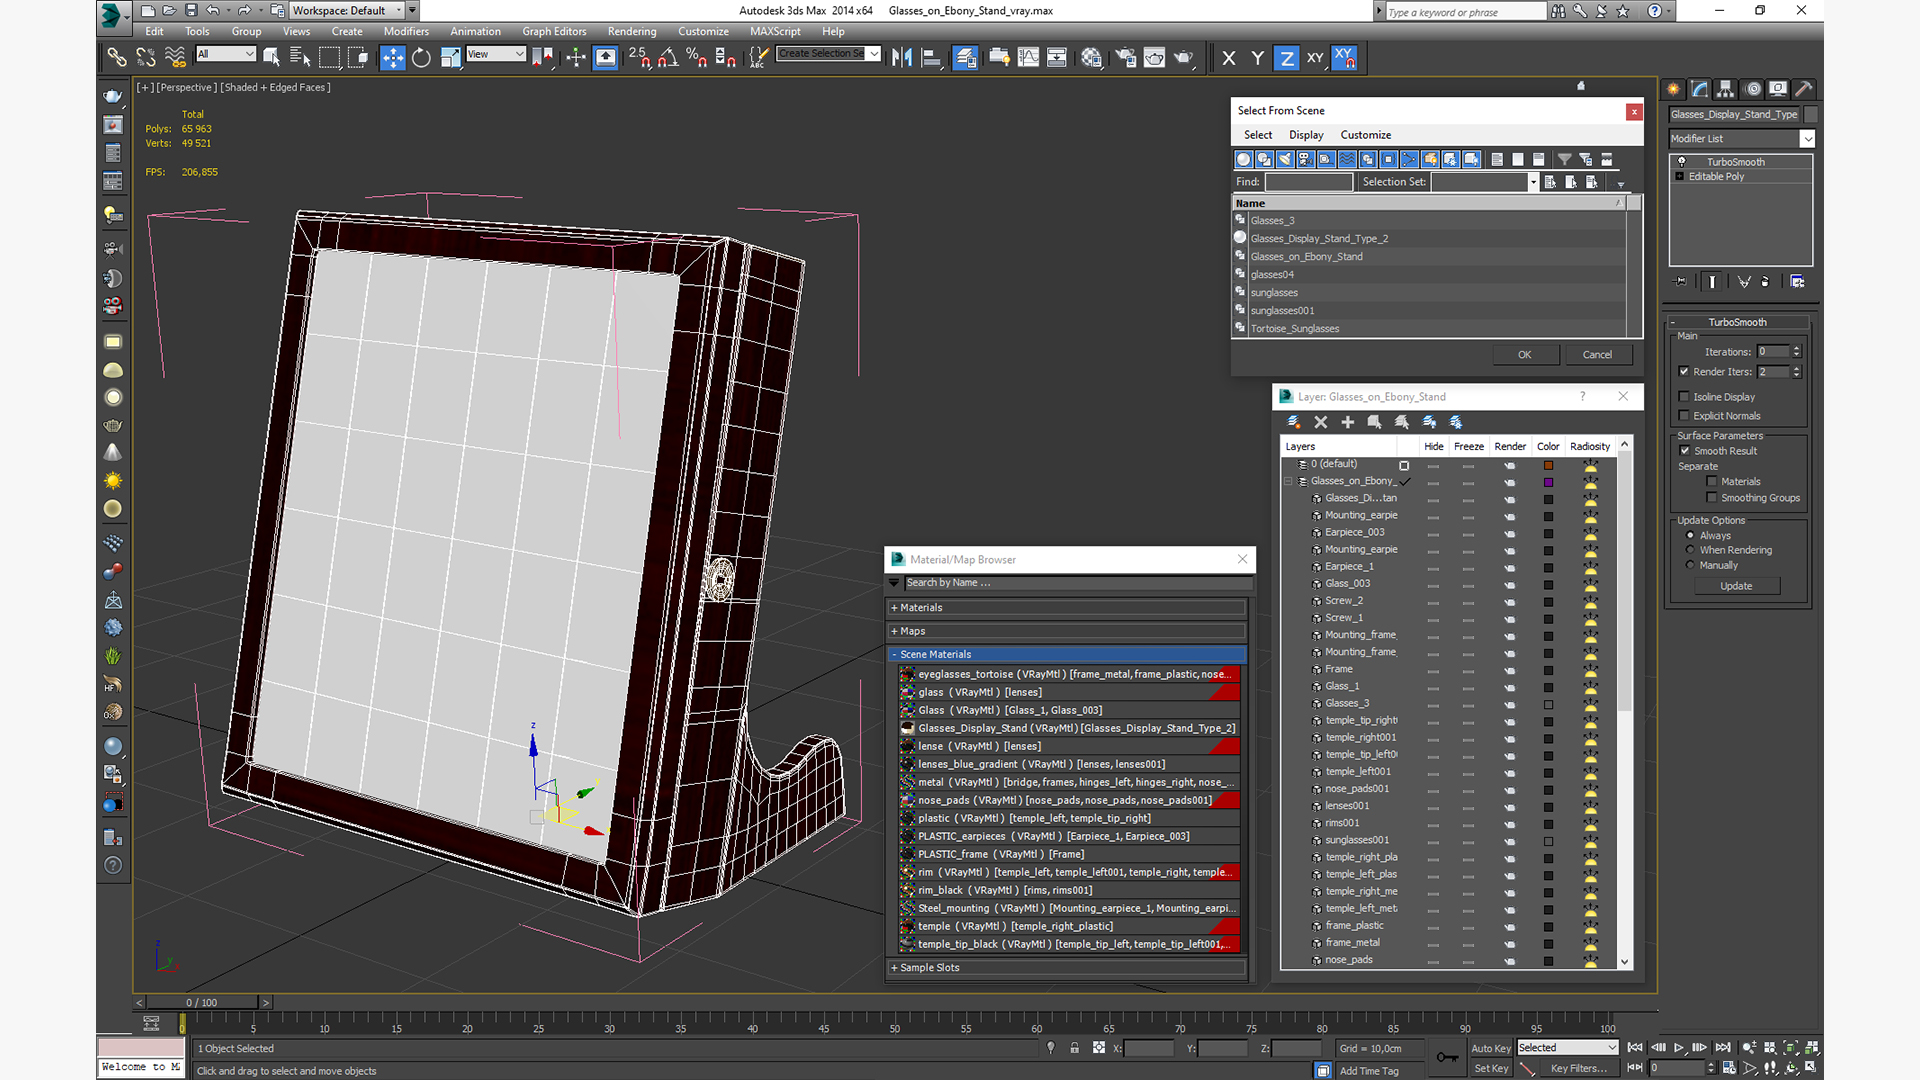
Task: Open the Mirror tool in main toolbar
Action: 902,58
